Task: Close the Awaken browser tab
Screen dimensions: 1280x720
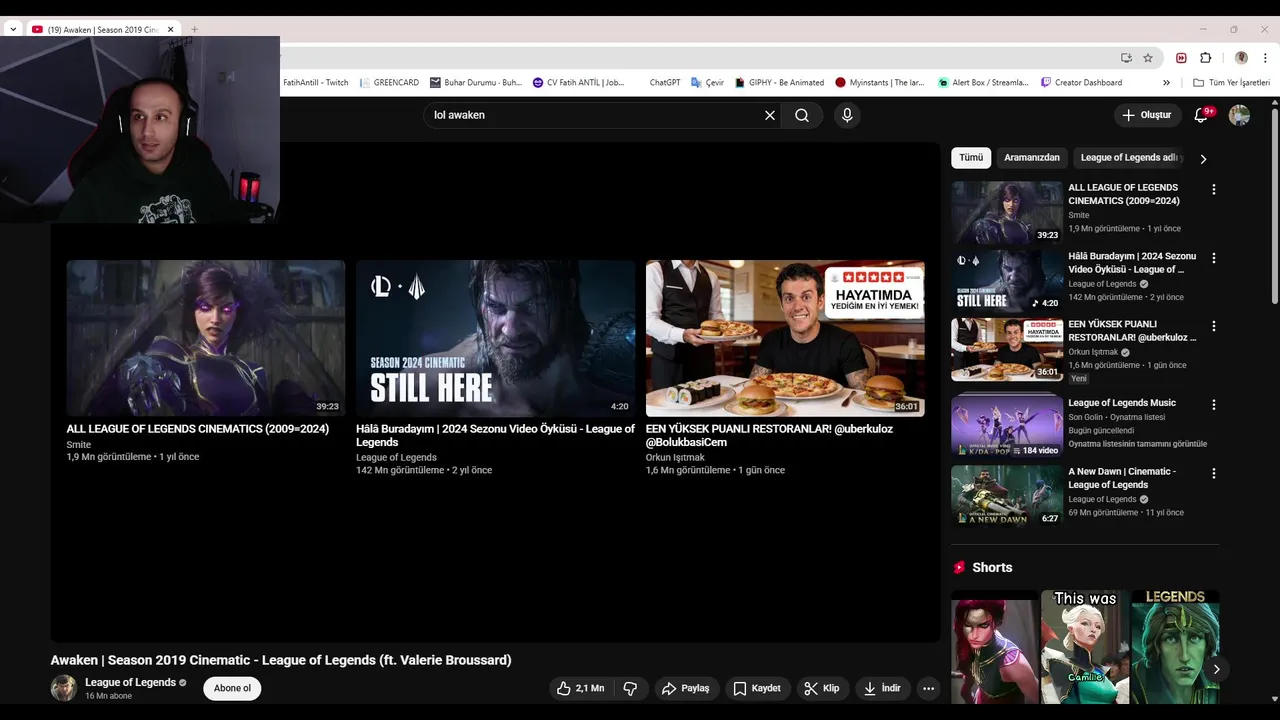Action: (170, 29)
